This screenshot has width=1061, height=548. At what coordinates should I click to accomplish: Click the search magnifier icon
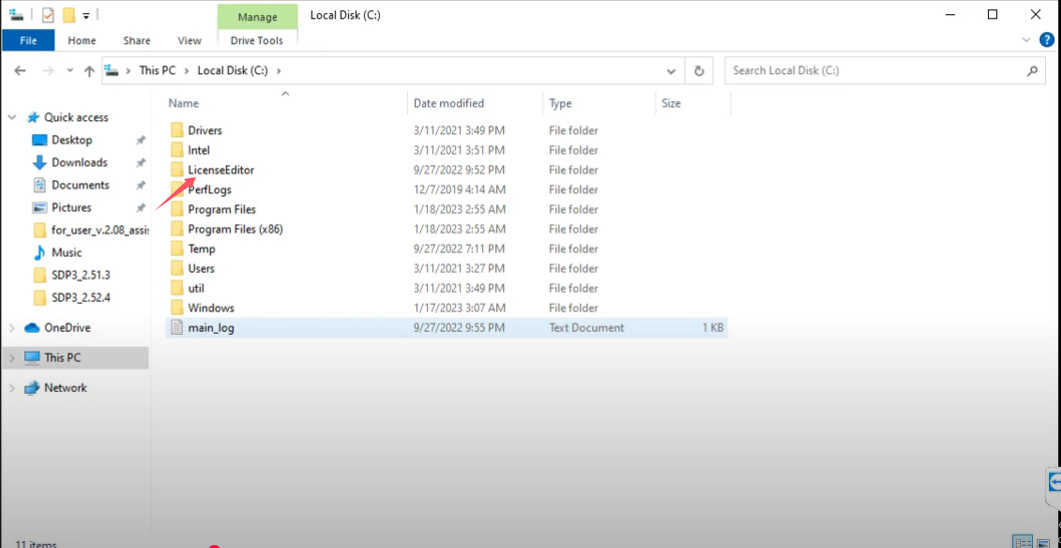coord(1032,70)
